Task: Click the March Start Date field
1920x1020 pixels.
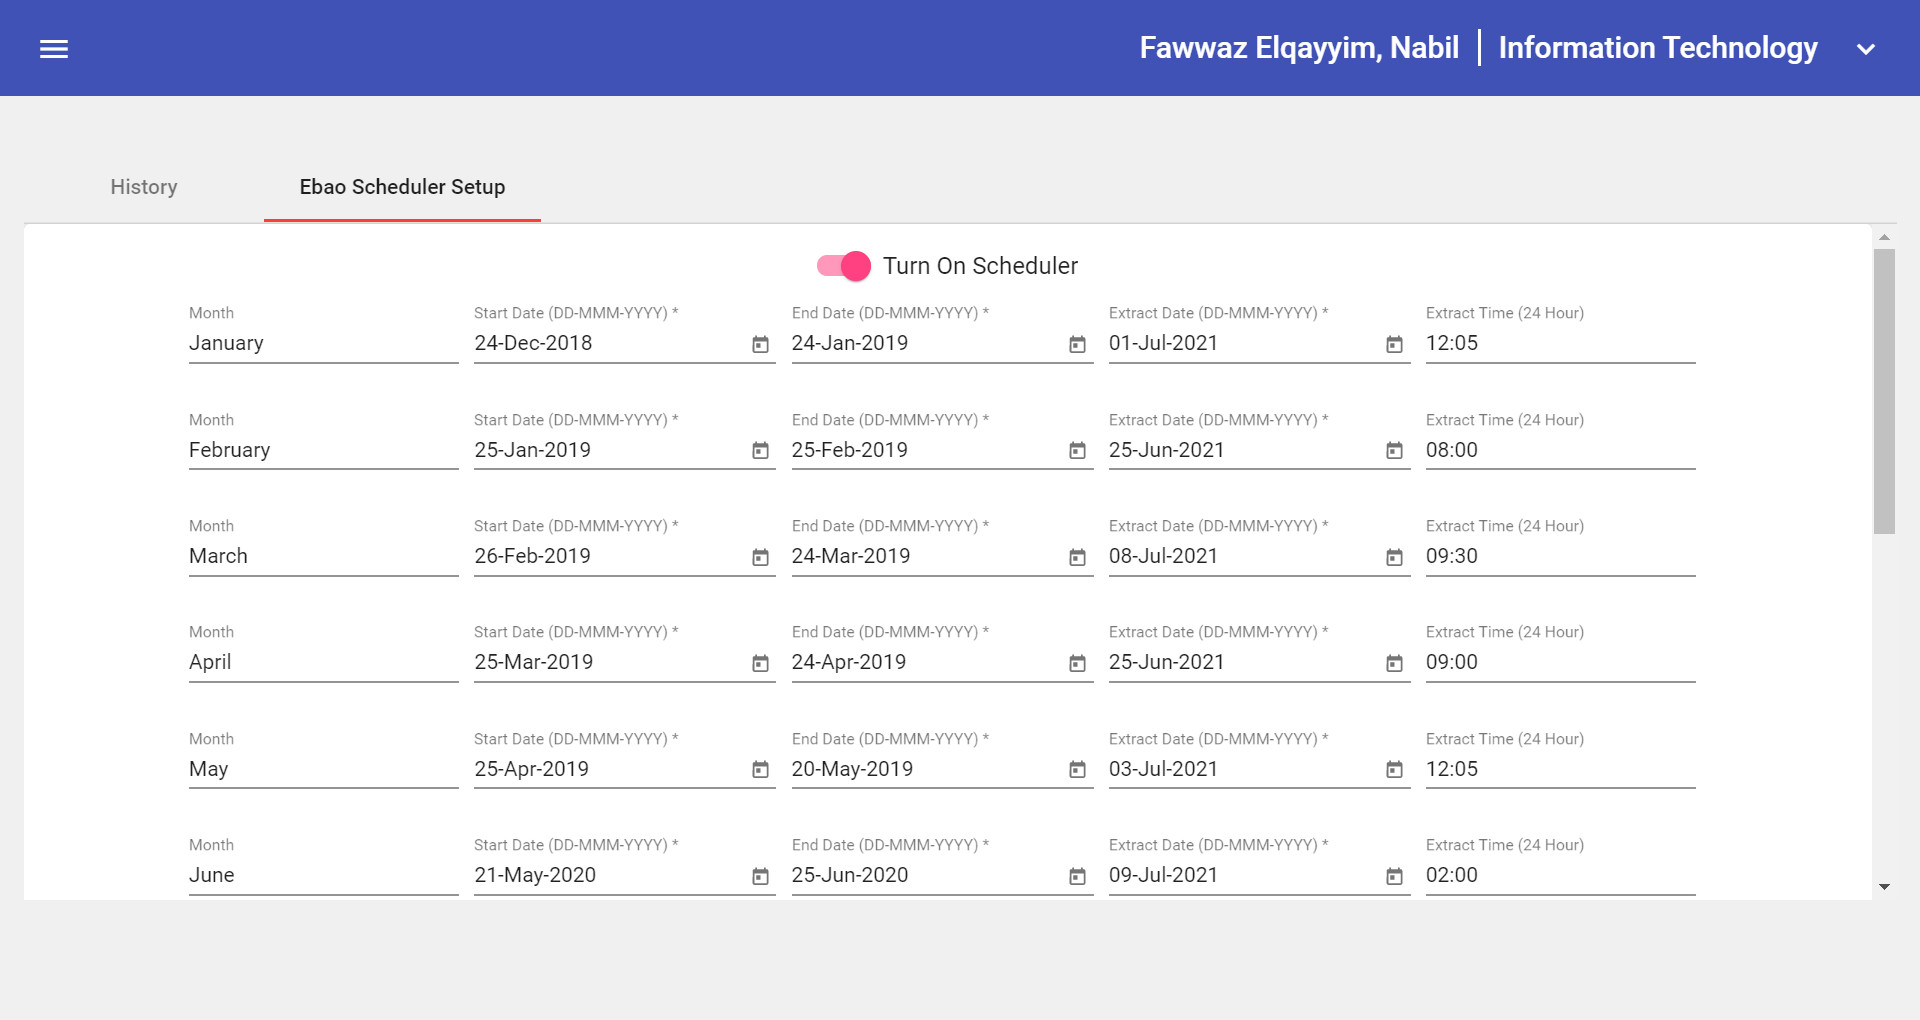Action: [x=600, y=556]
